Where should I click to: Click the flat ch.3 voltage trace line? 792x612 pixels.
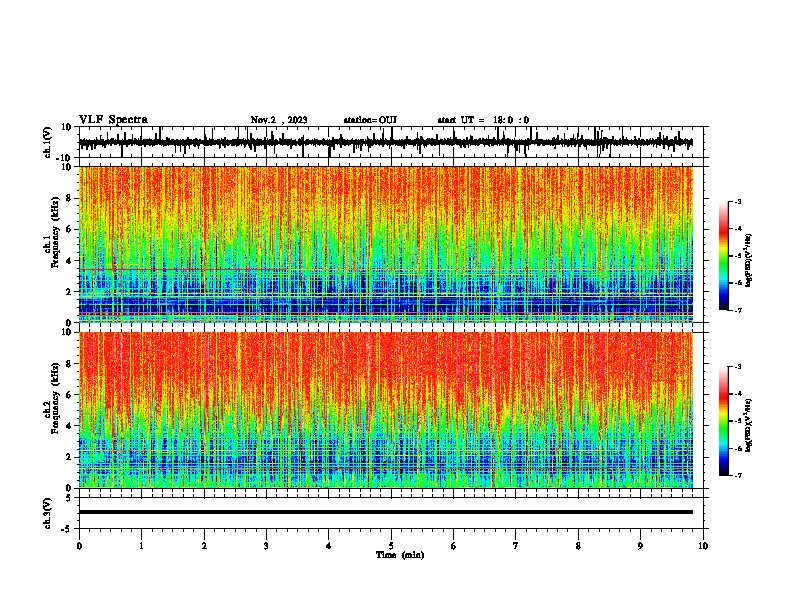tap(386, 512)
